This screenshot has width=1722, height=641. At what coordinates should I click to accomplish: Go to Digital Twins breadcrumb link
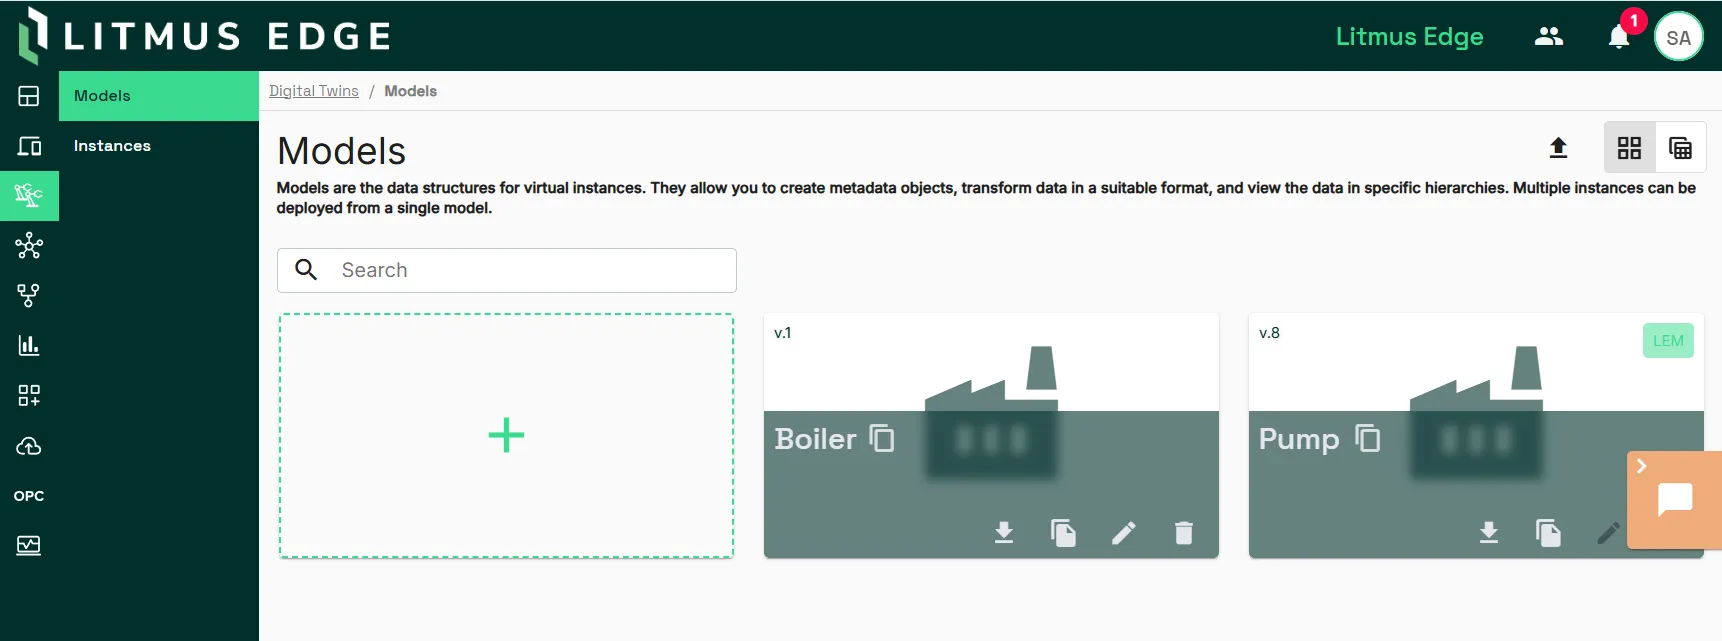tap(314, 91)
